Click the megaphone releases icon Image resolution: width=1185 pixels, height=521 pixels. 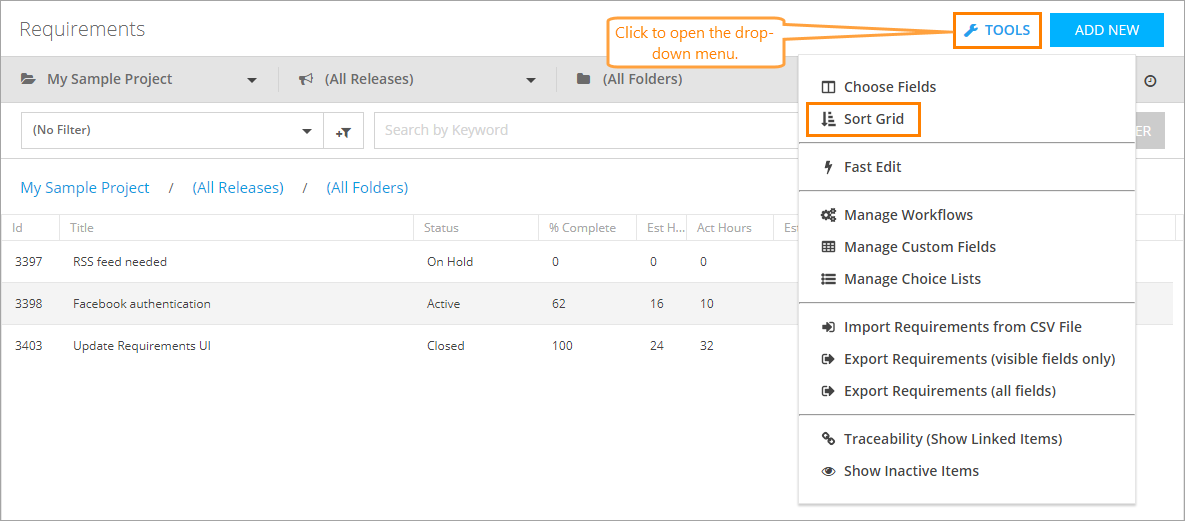tap(306, 79)
